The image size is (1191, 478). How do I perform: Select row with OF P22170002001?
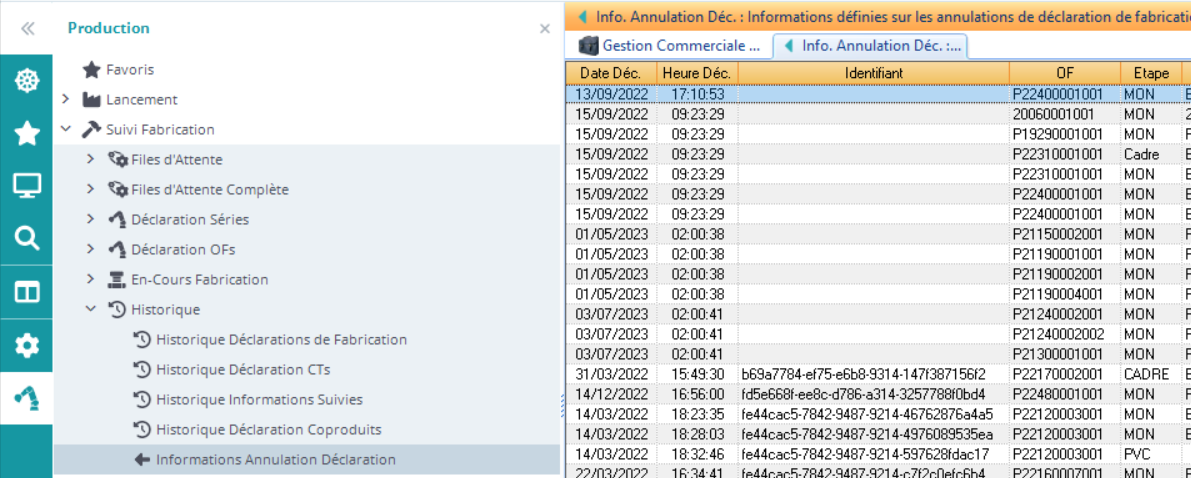(x=1058, y=373)
